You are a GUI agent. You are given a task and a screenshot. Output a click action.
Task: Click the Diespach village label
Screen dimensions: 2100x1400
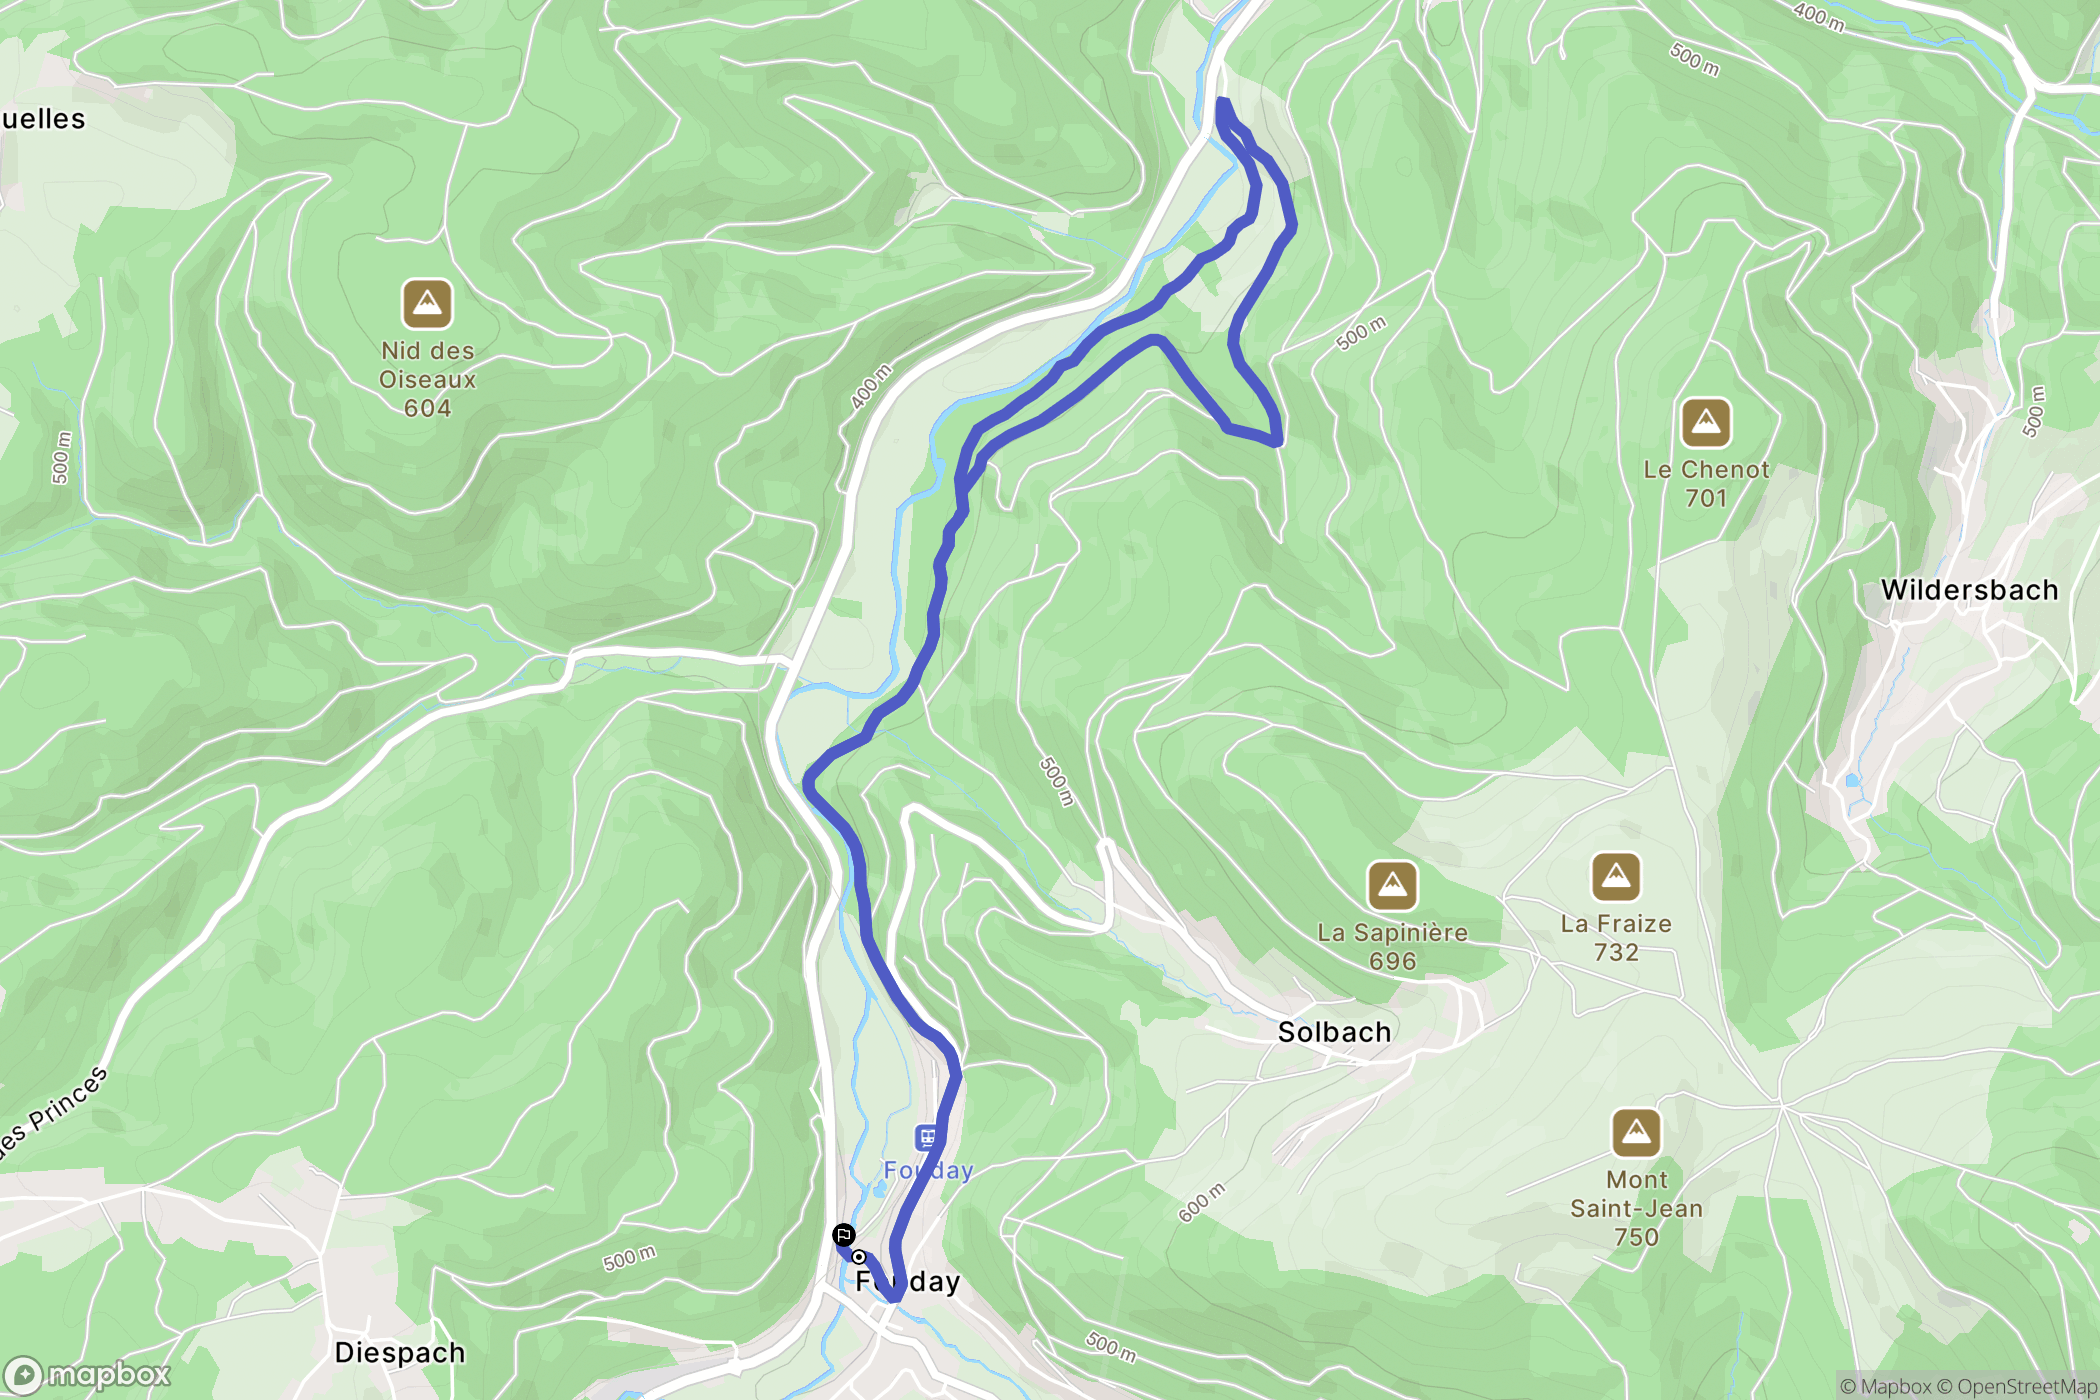click(400, 1353)
